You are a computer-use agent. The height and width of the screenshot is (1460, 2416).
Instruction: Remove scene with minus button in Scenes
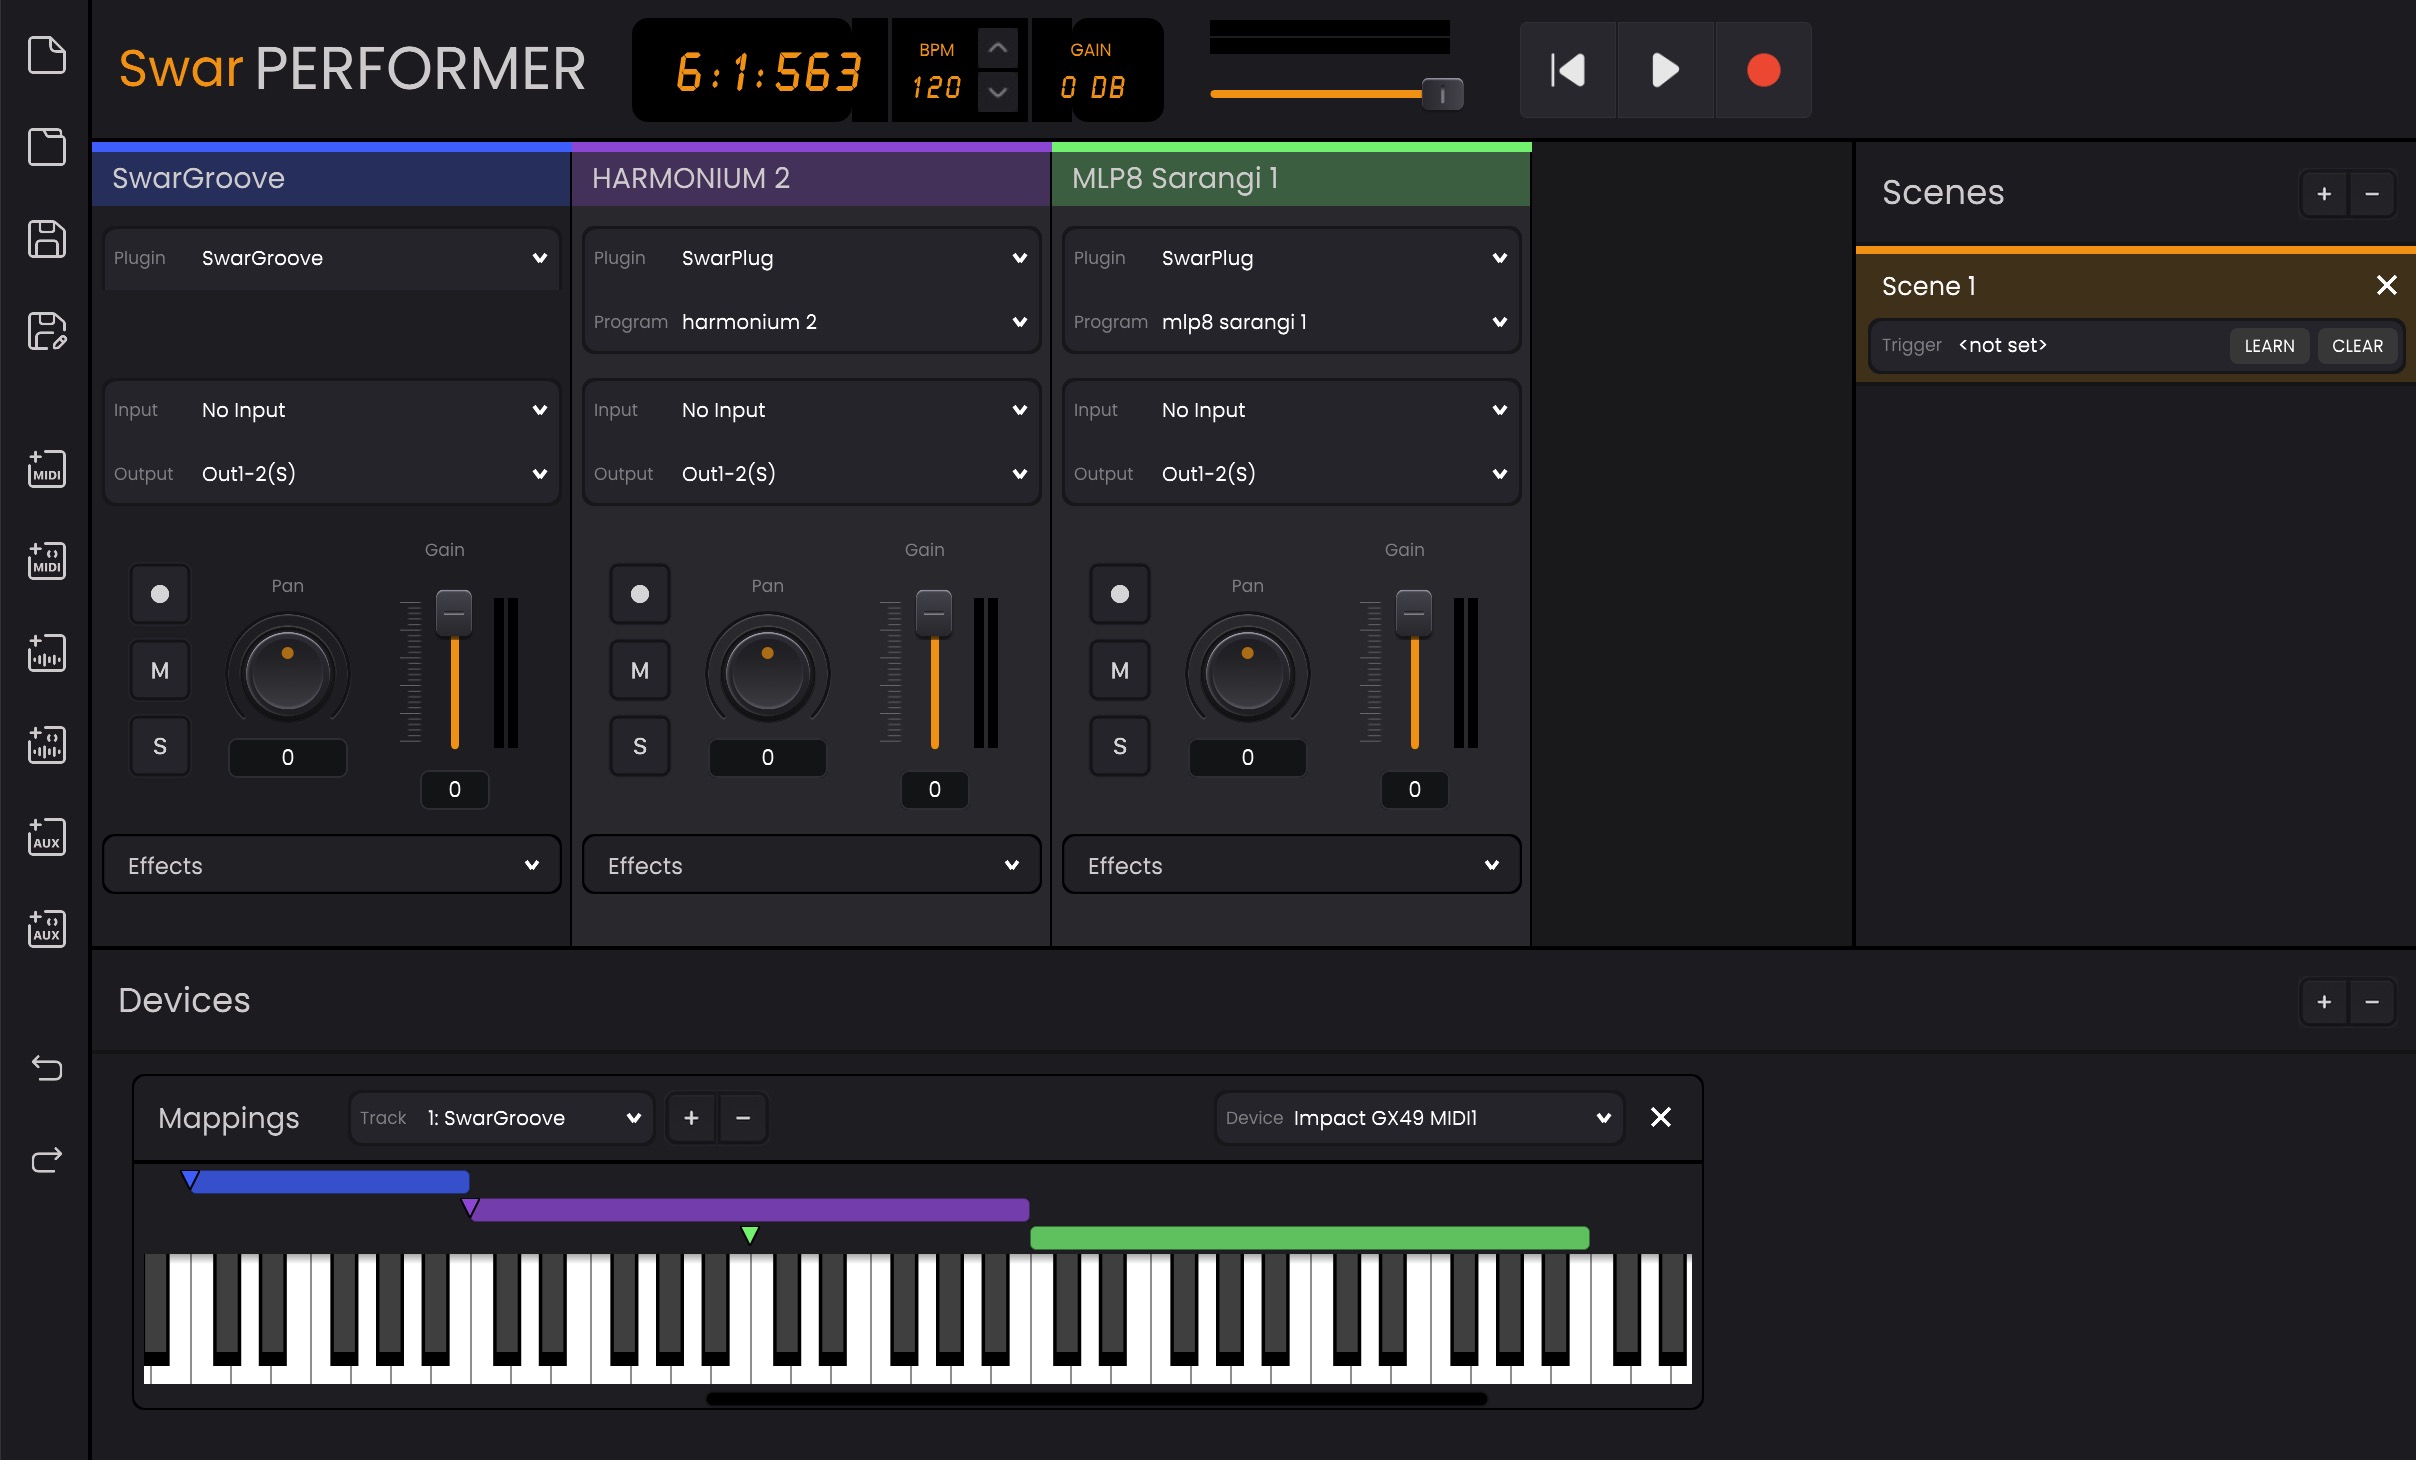coord(2372,194)
